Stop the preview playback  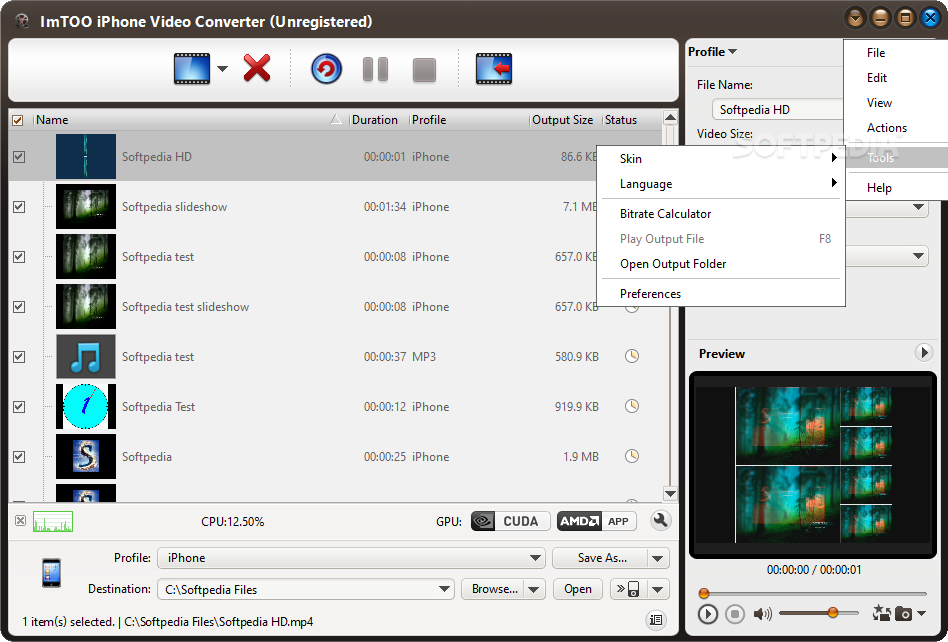point(735,614)
